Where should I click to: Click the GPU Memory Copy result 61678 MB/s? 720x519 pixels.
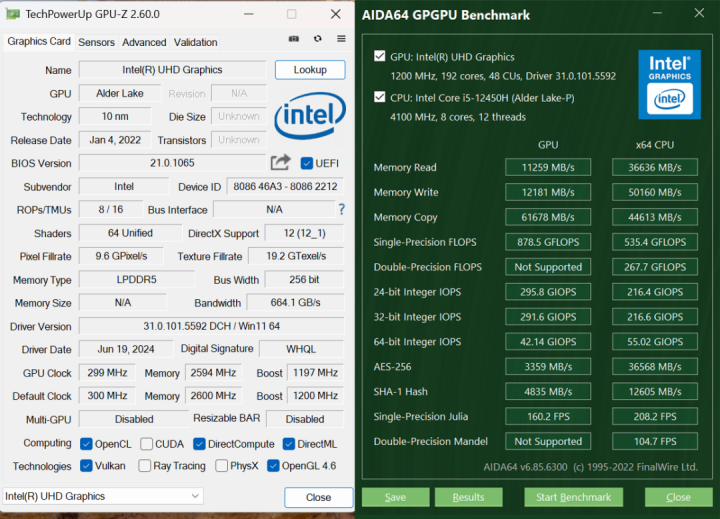(x=548, y=217)
